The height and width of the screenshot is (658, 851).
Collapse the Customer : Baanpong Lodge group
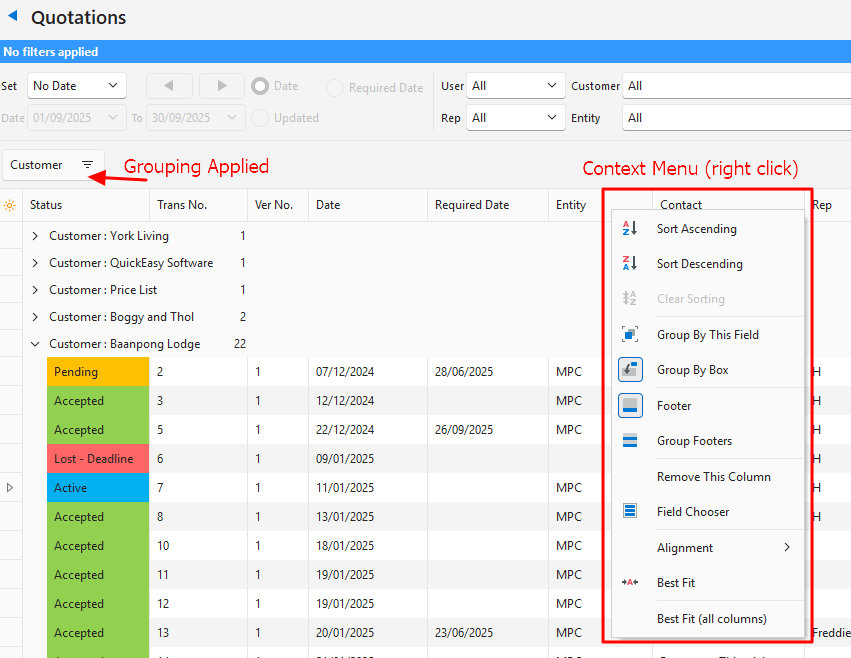[36, 344]
